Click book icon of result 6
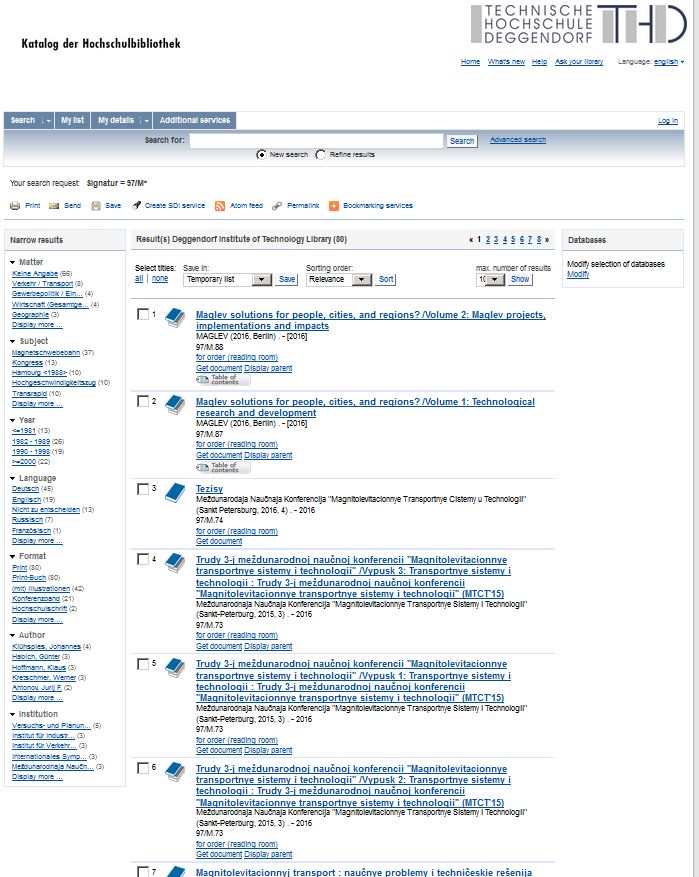 (175, 772)
